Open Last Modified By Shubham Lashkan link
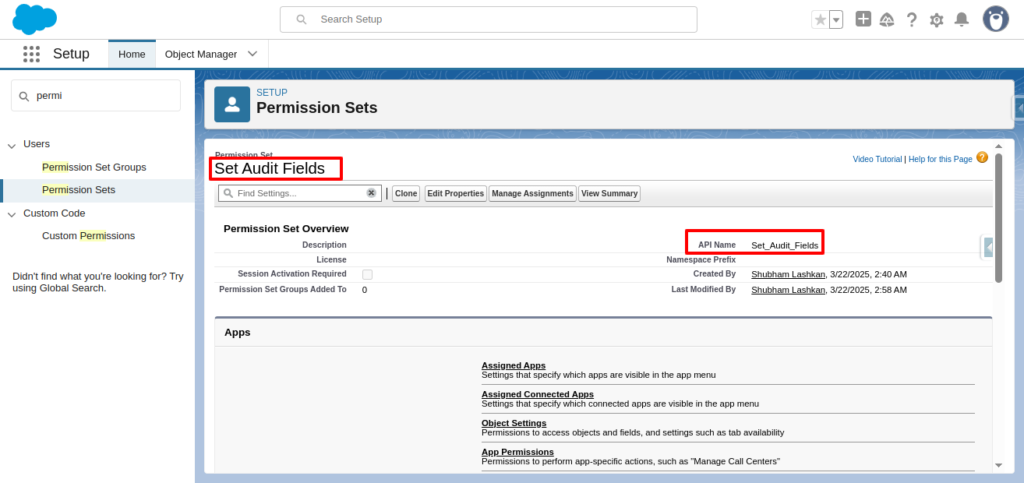The image size is (1024, 483). [x=788, y=290]
